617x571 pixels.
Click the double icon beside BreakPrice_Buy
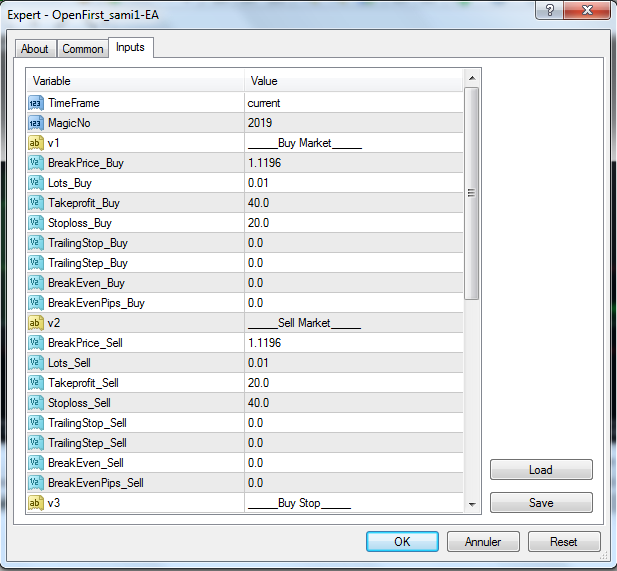tap(36, 163)
